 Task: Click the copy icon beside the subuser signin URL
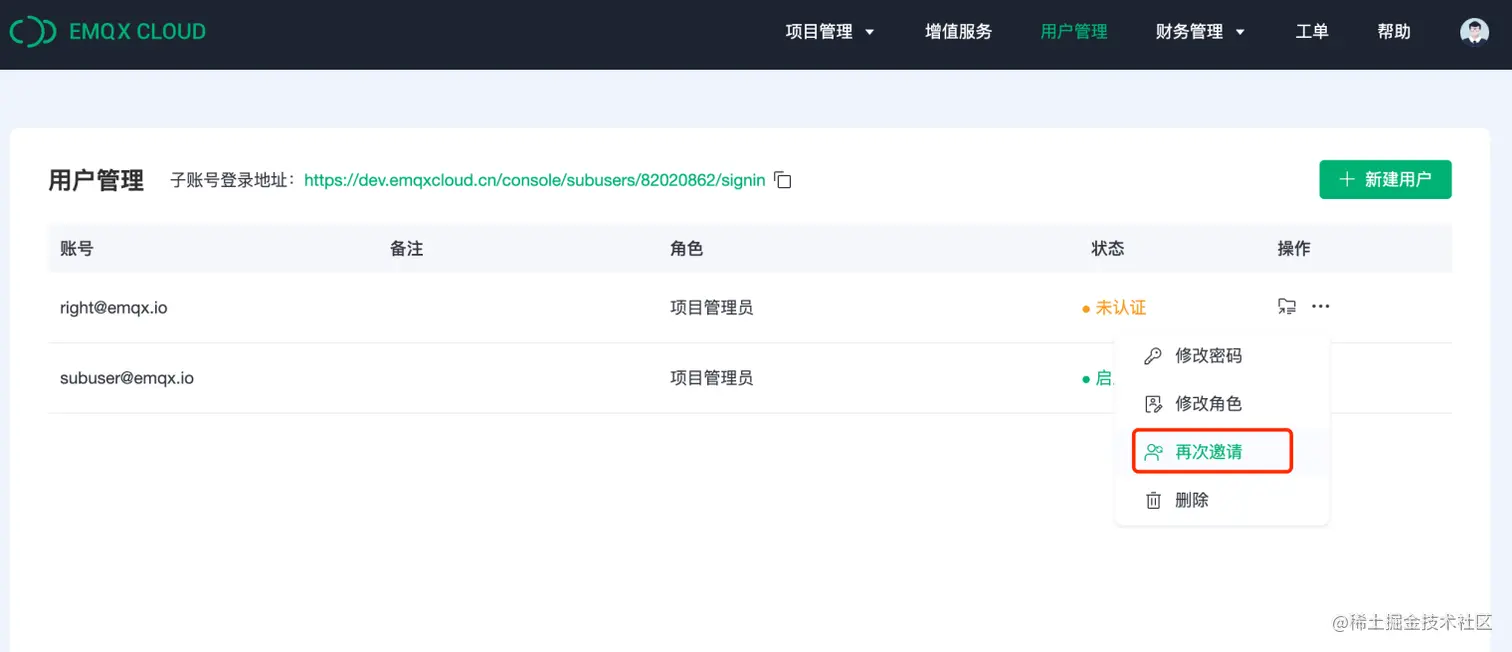pyautogui.click(x=781, y=180)
